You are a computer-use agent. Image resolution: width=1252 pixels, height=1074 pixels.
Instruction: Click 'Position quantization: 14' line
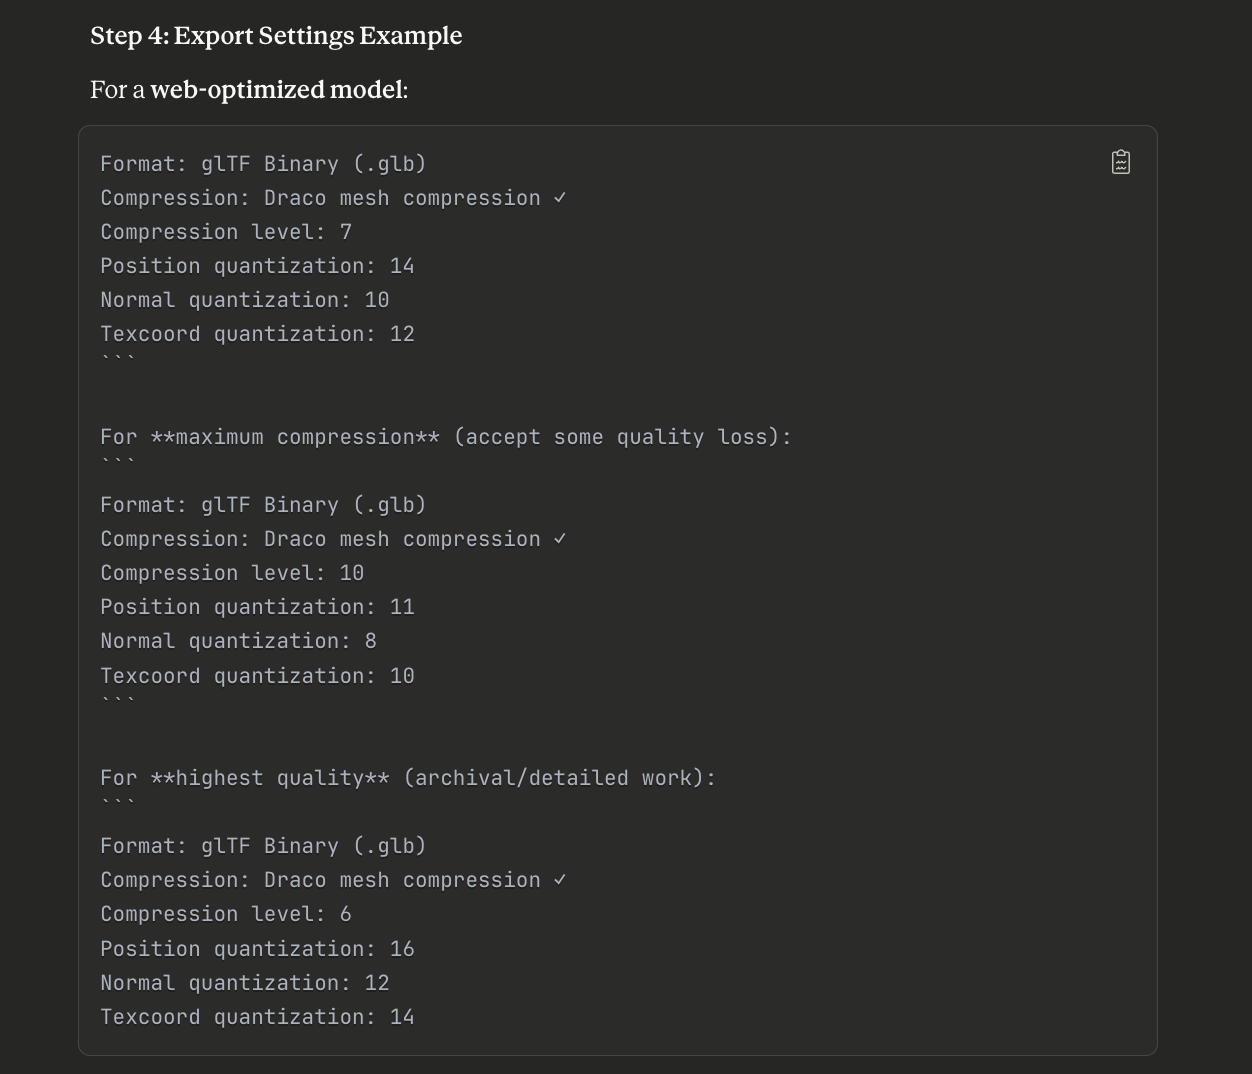click(257, 266)
